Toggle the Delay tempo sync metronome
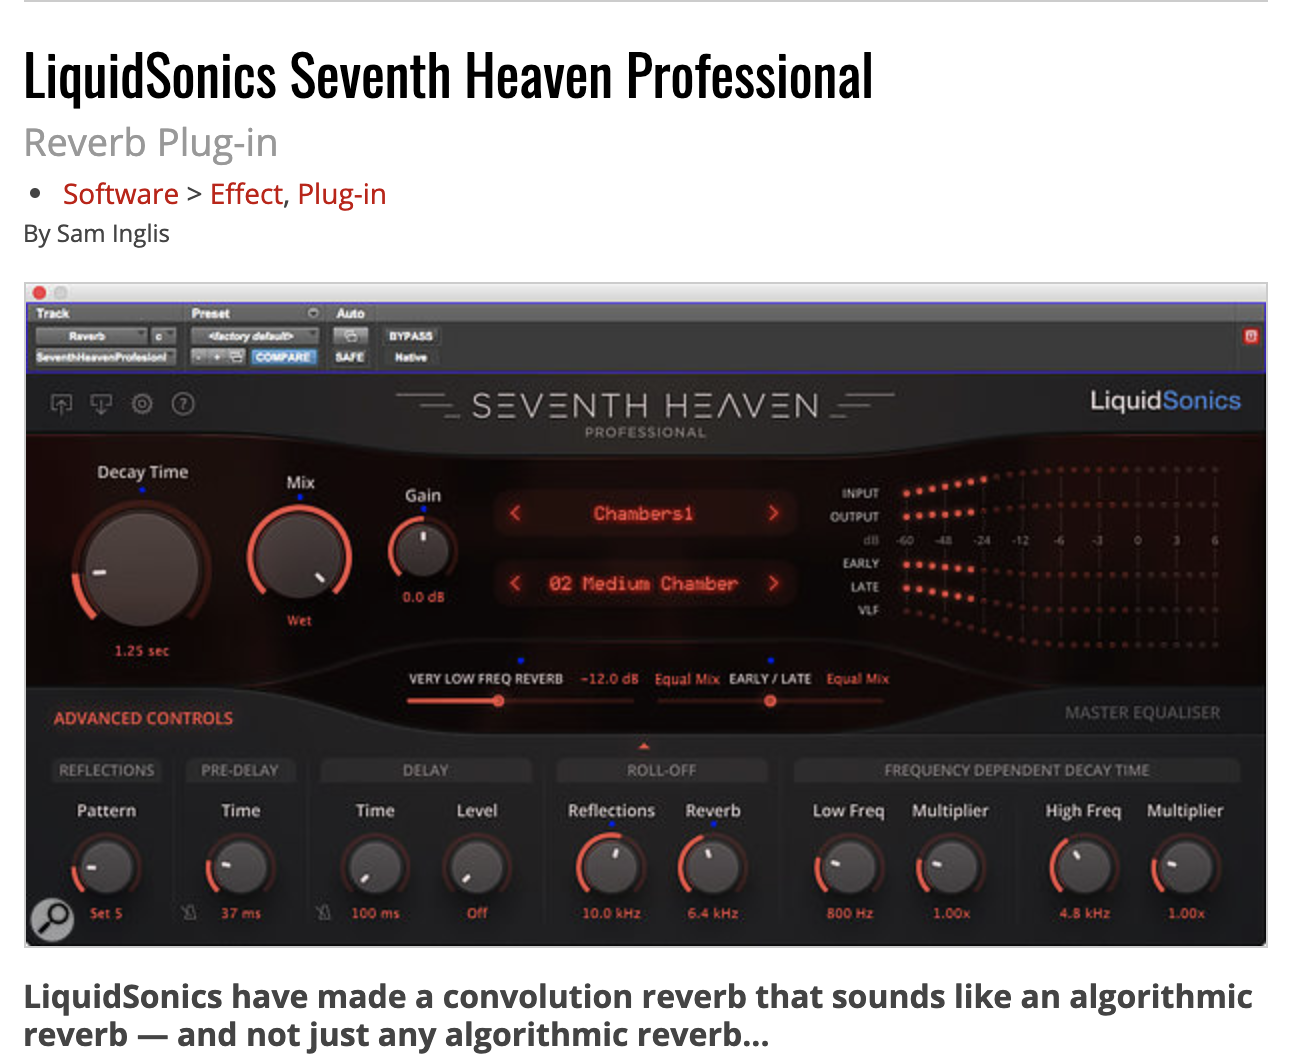Viewport: 1290px width, 1062px height. (x=323, y=913)
